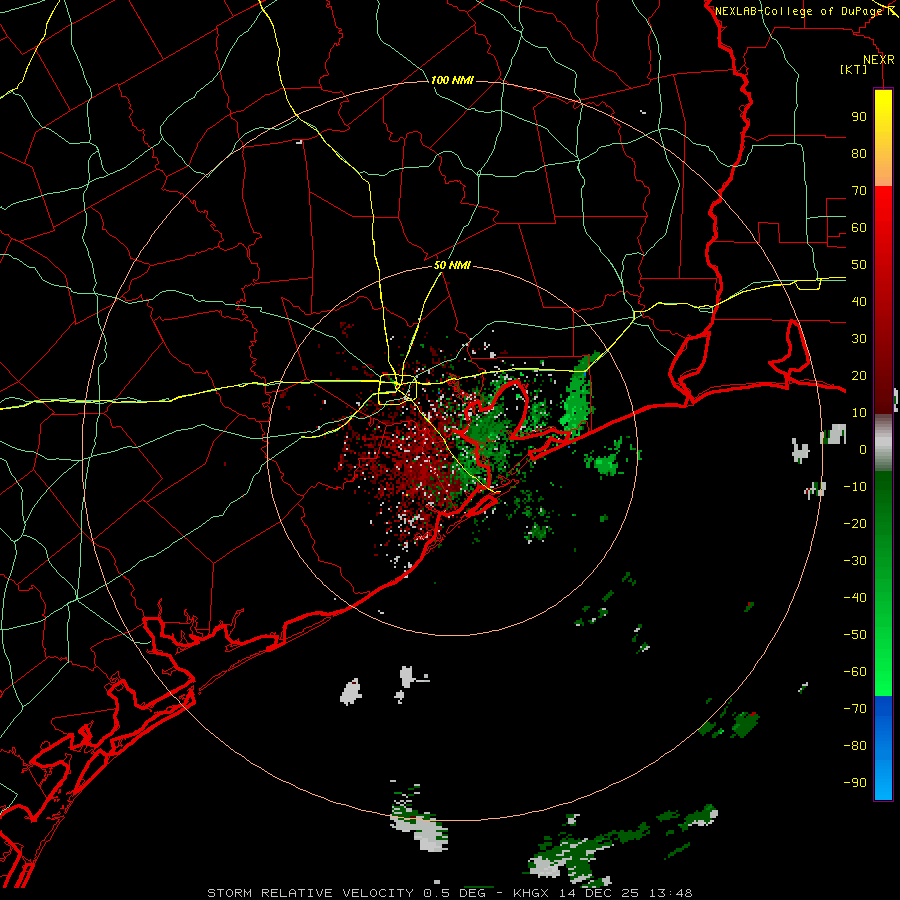Click the NEXLAB-College of DuPage label
This screenshot has width=900, height=900.
(x=798, y=11)
